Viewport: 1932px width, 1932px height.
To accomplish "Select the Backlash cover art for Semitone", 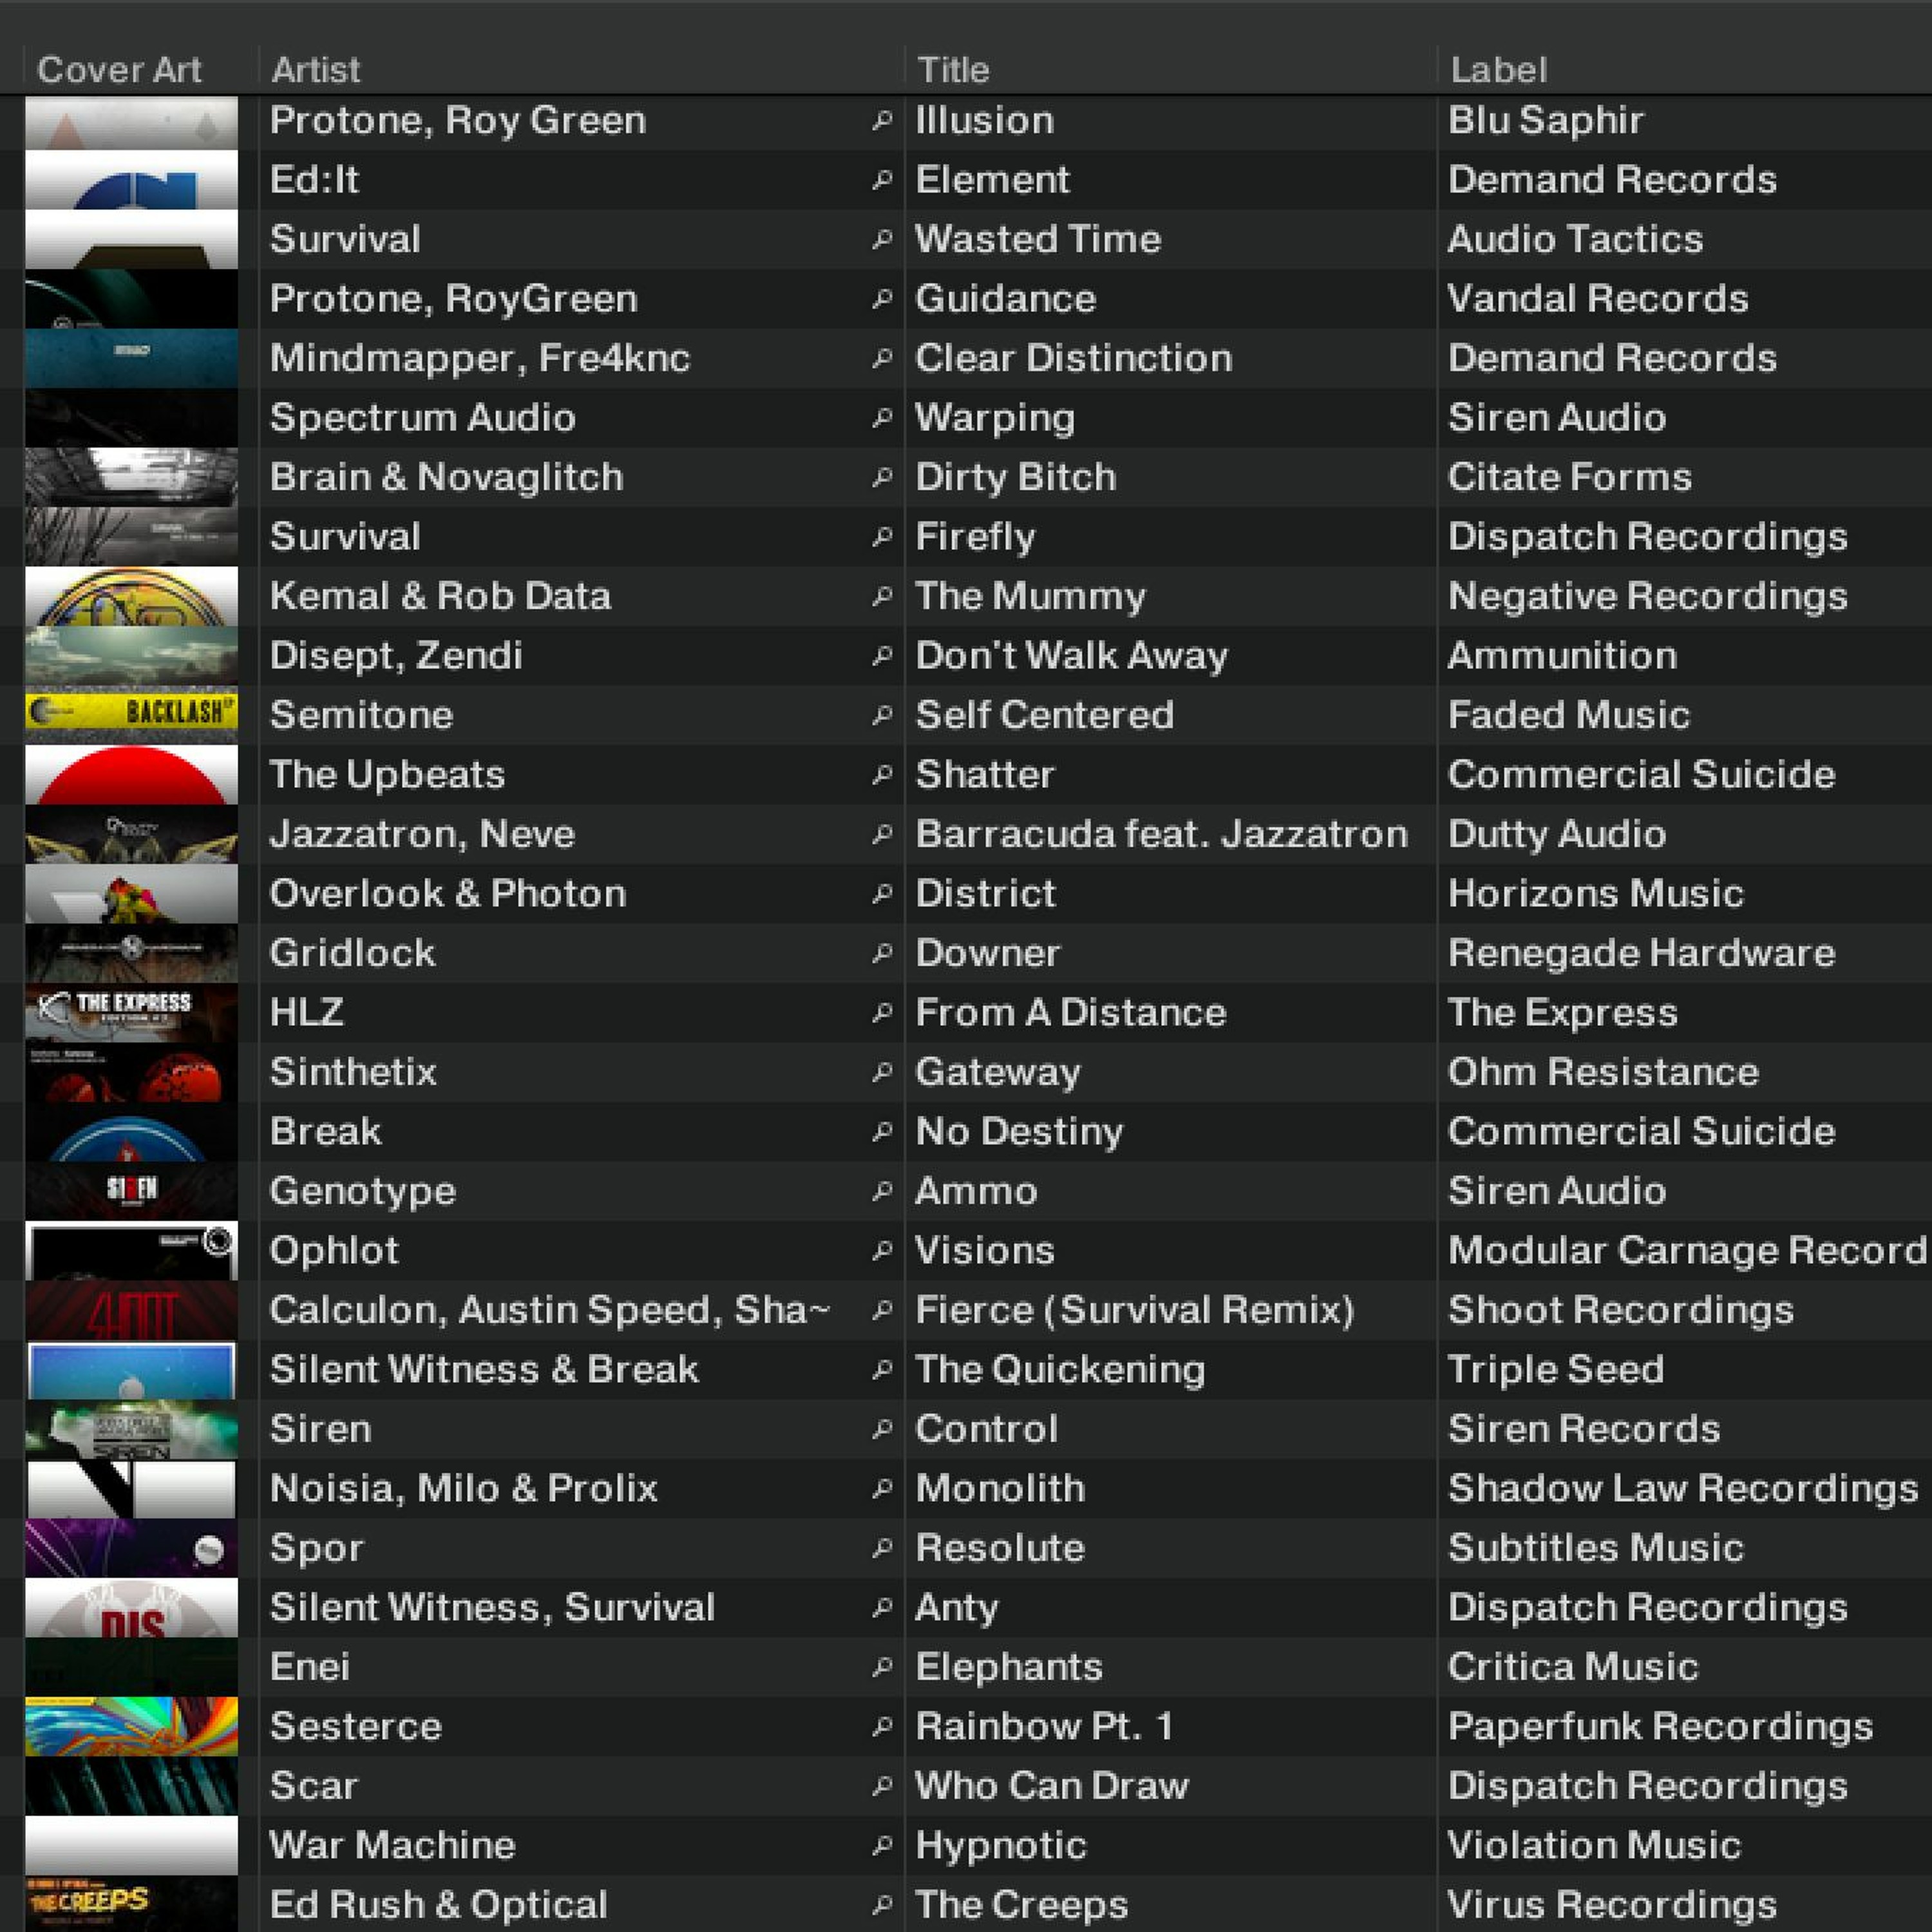I will coord(131,713).
